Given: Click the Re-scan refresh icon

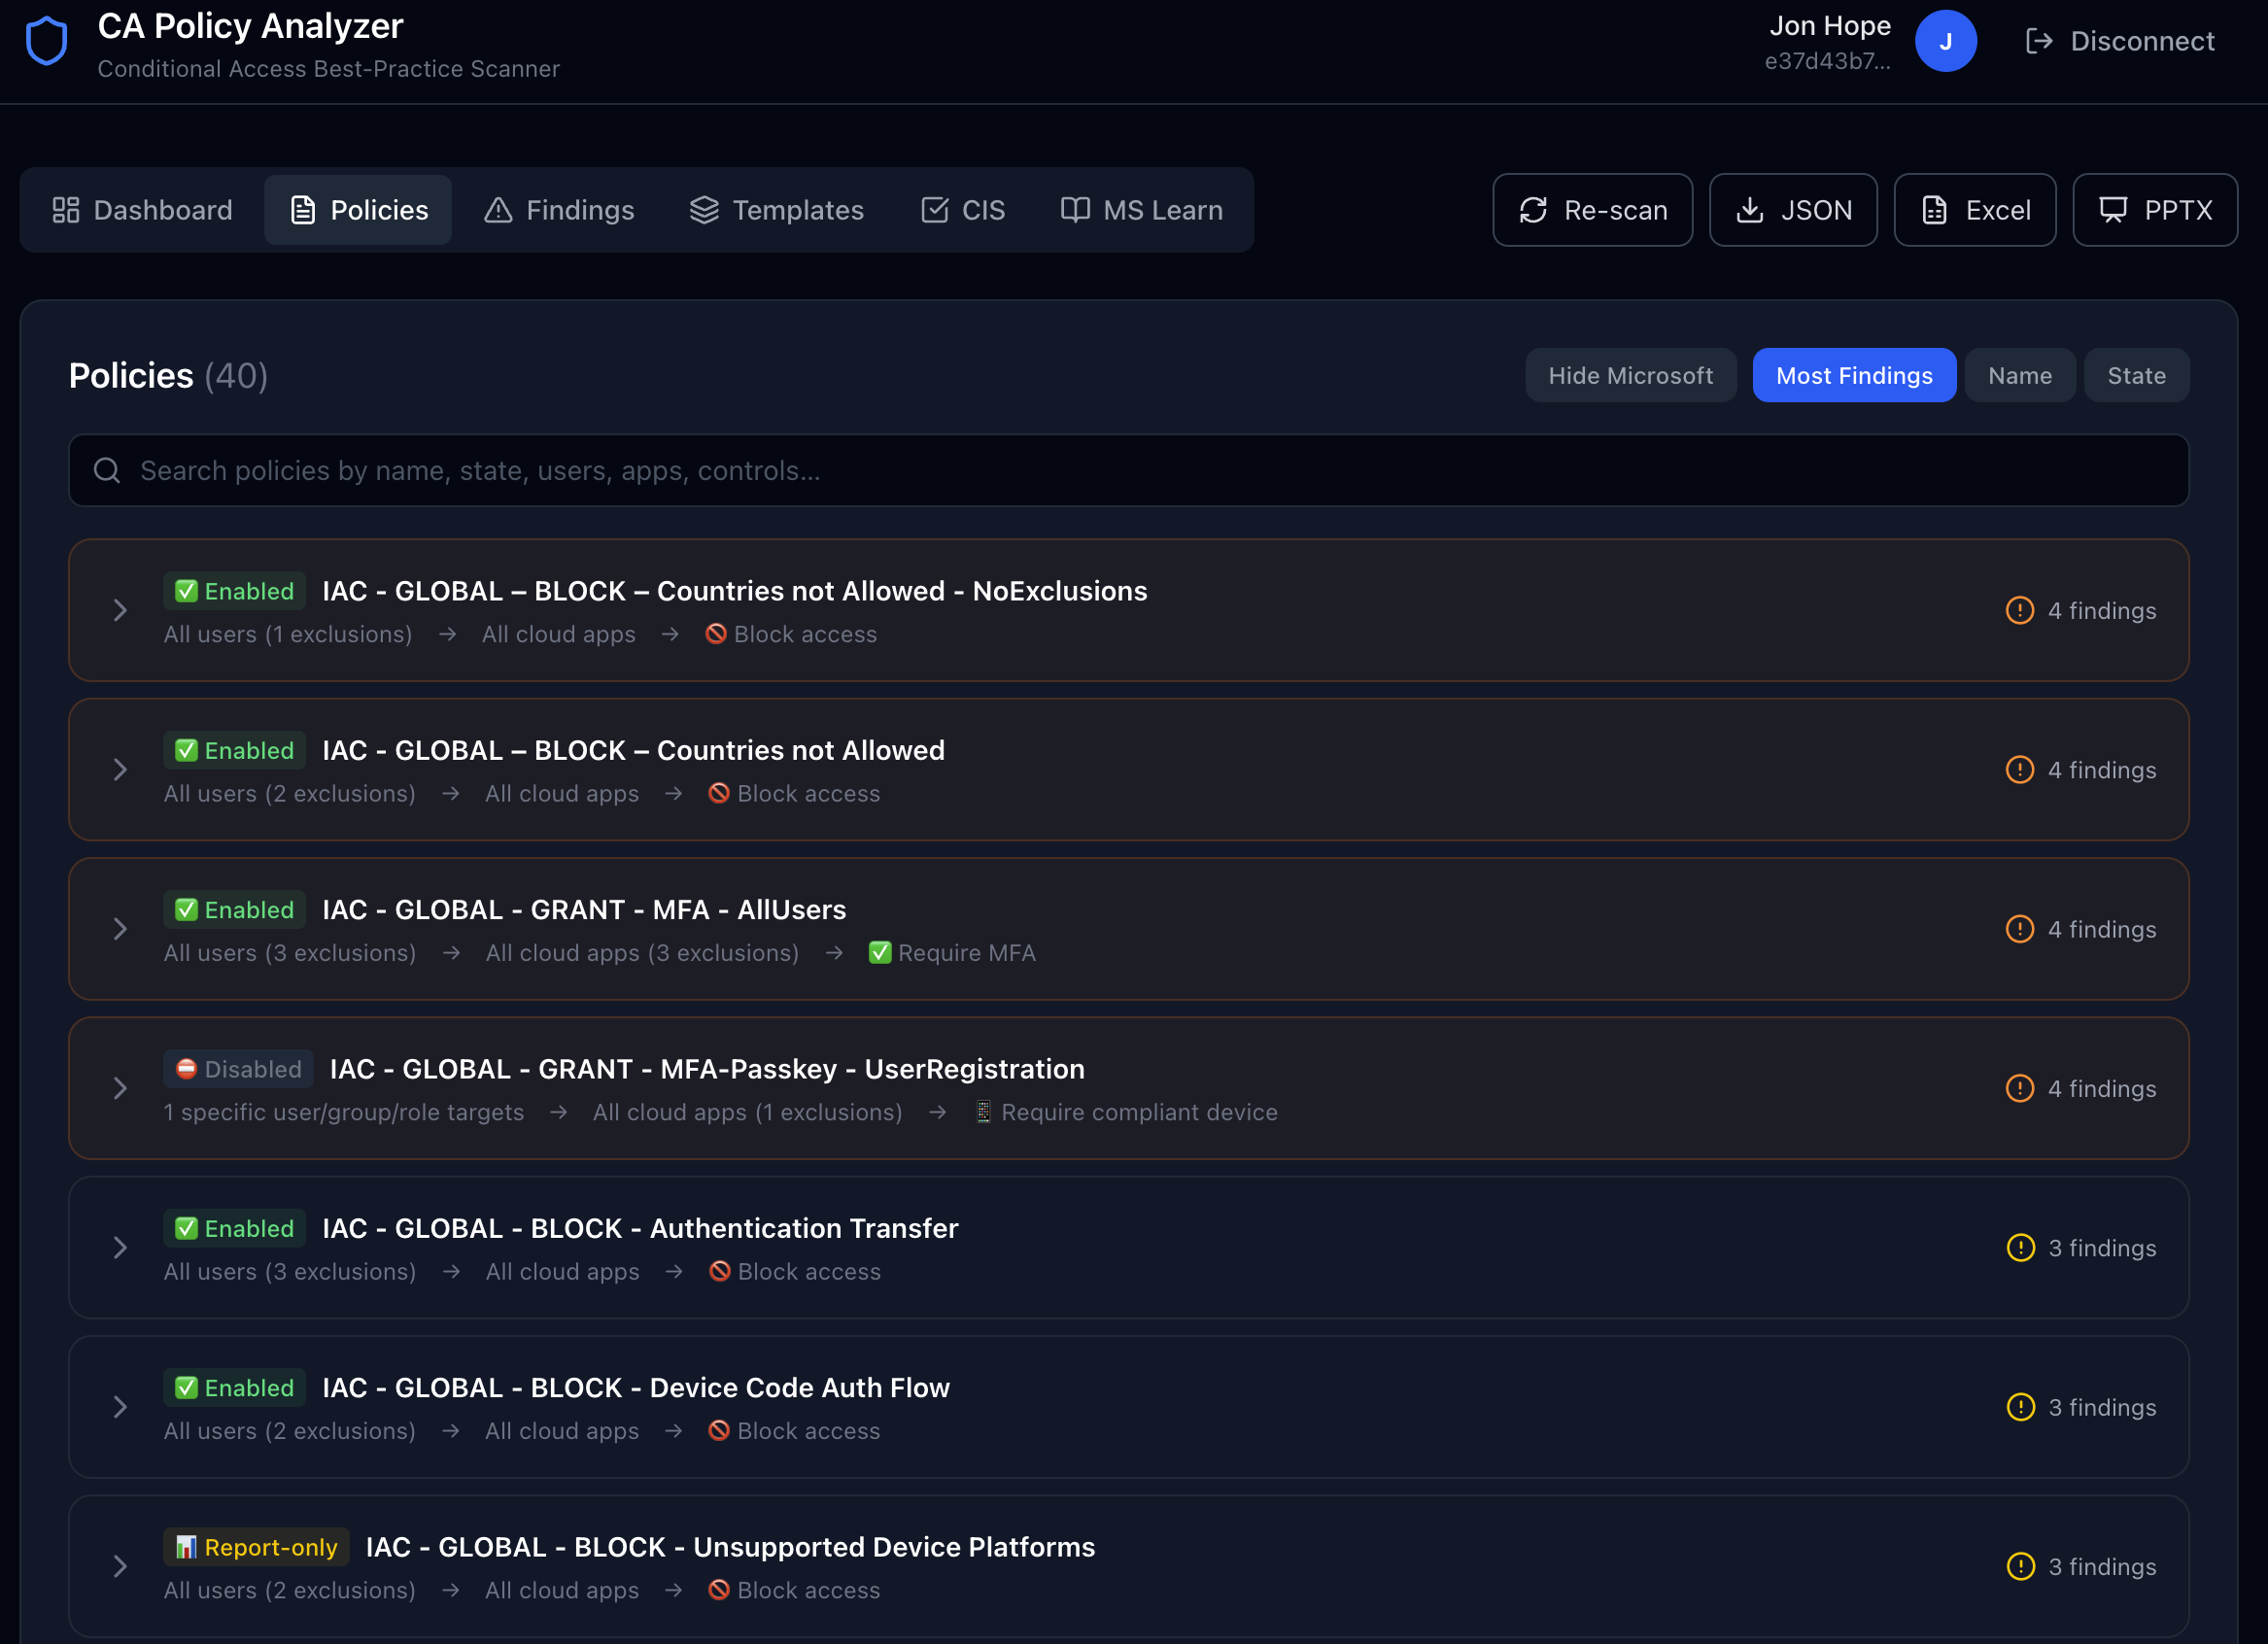Looking at the screenshot, I should point(1533,210).
